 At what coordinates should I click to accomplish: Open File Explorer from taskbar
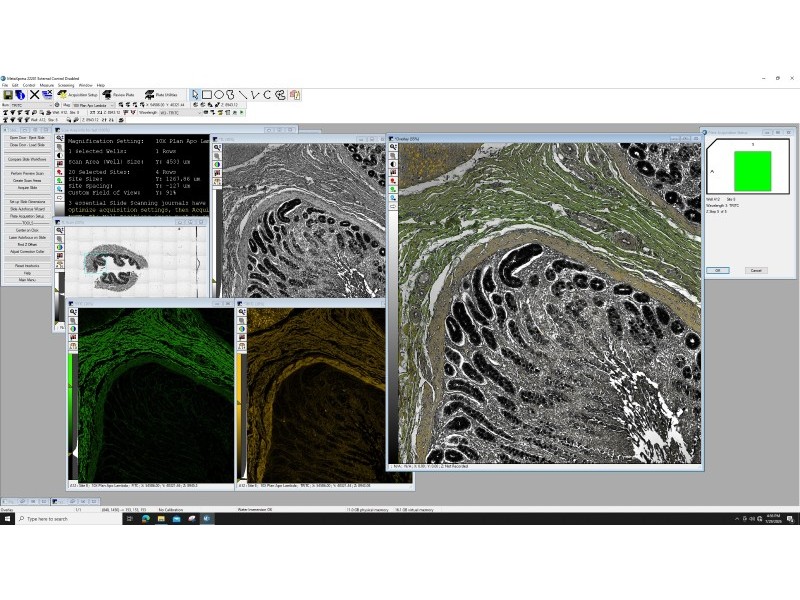click(161, 519)
